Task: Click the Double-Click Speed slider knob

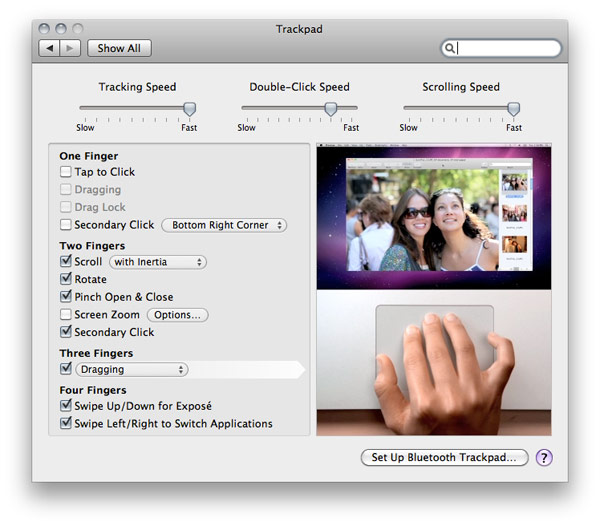Action: point(330,109)
